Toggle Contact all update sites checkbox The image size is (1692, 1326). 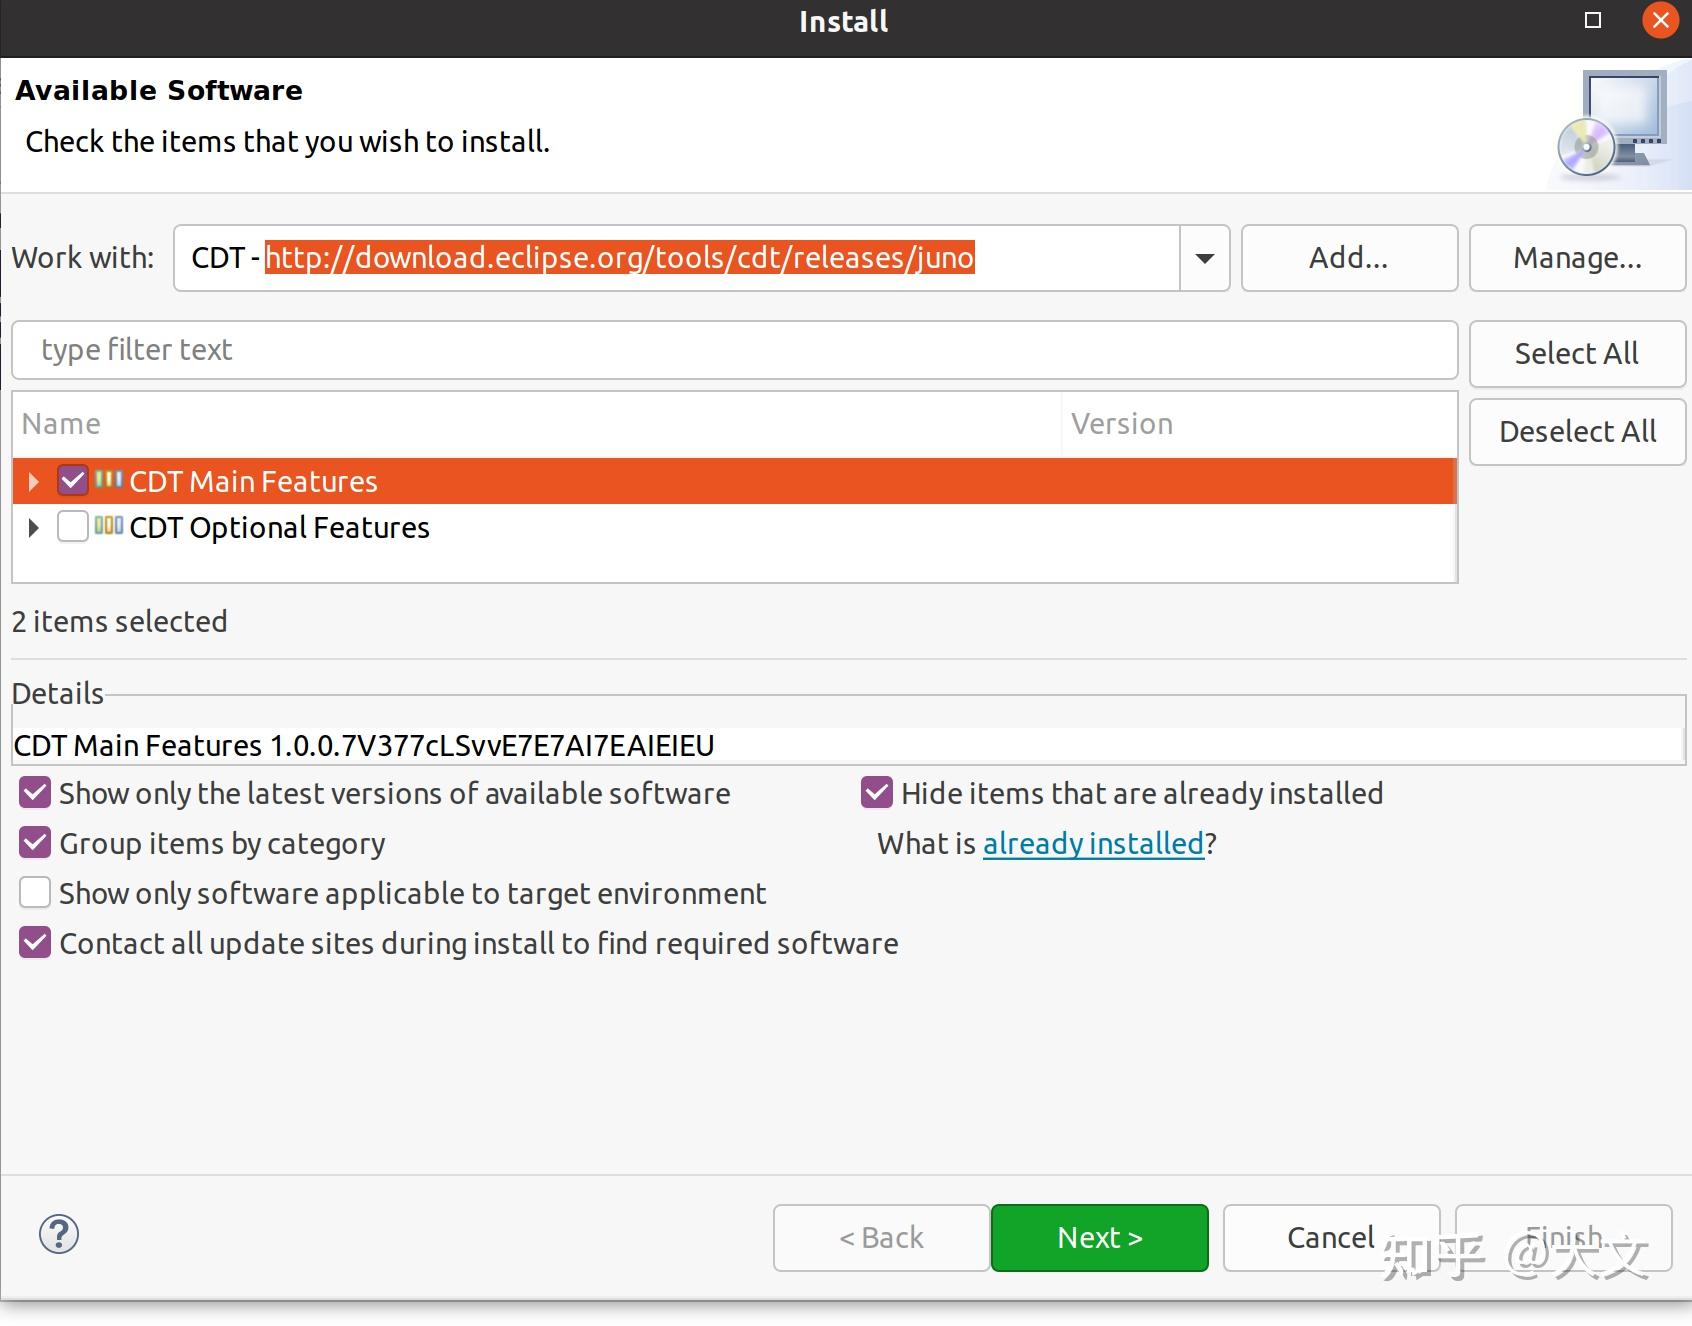35,943
